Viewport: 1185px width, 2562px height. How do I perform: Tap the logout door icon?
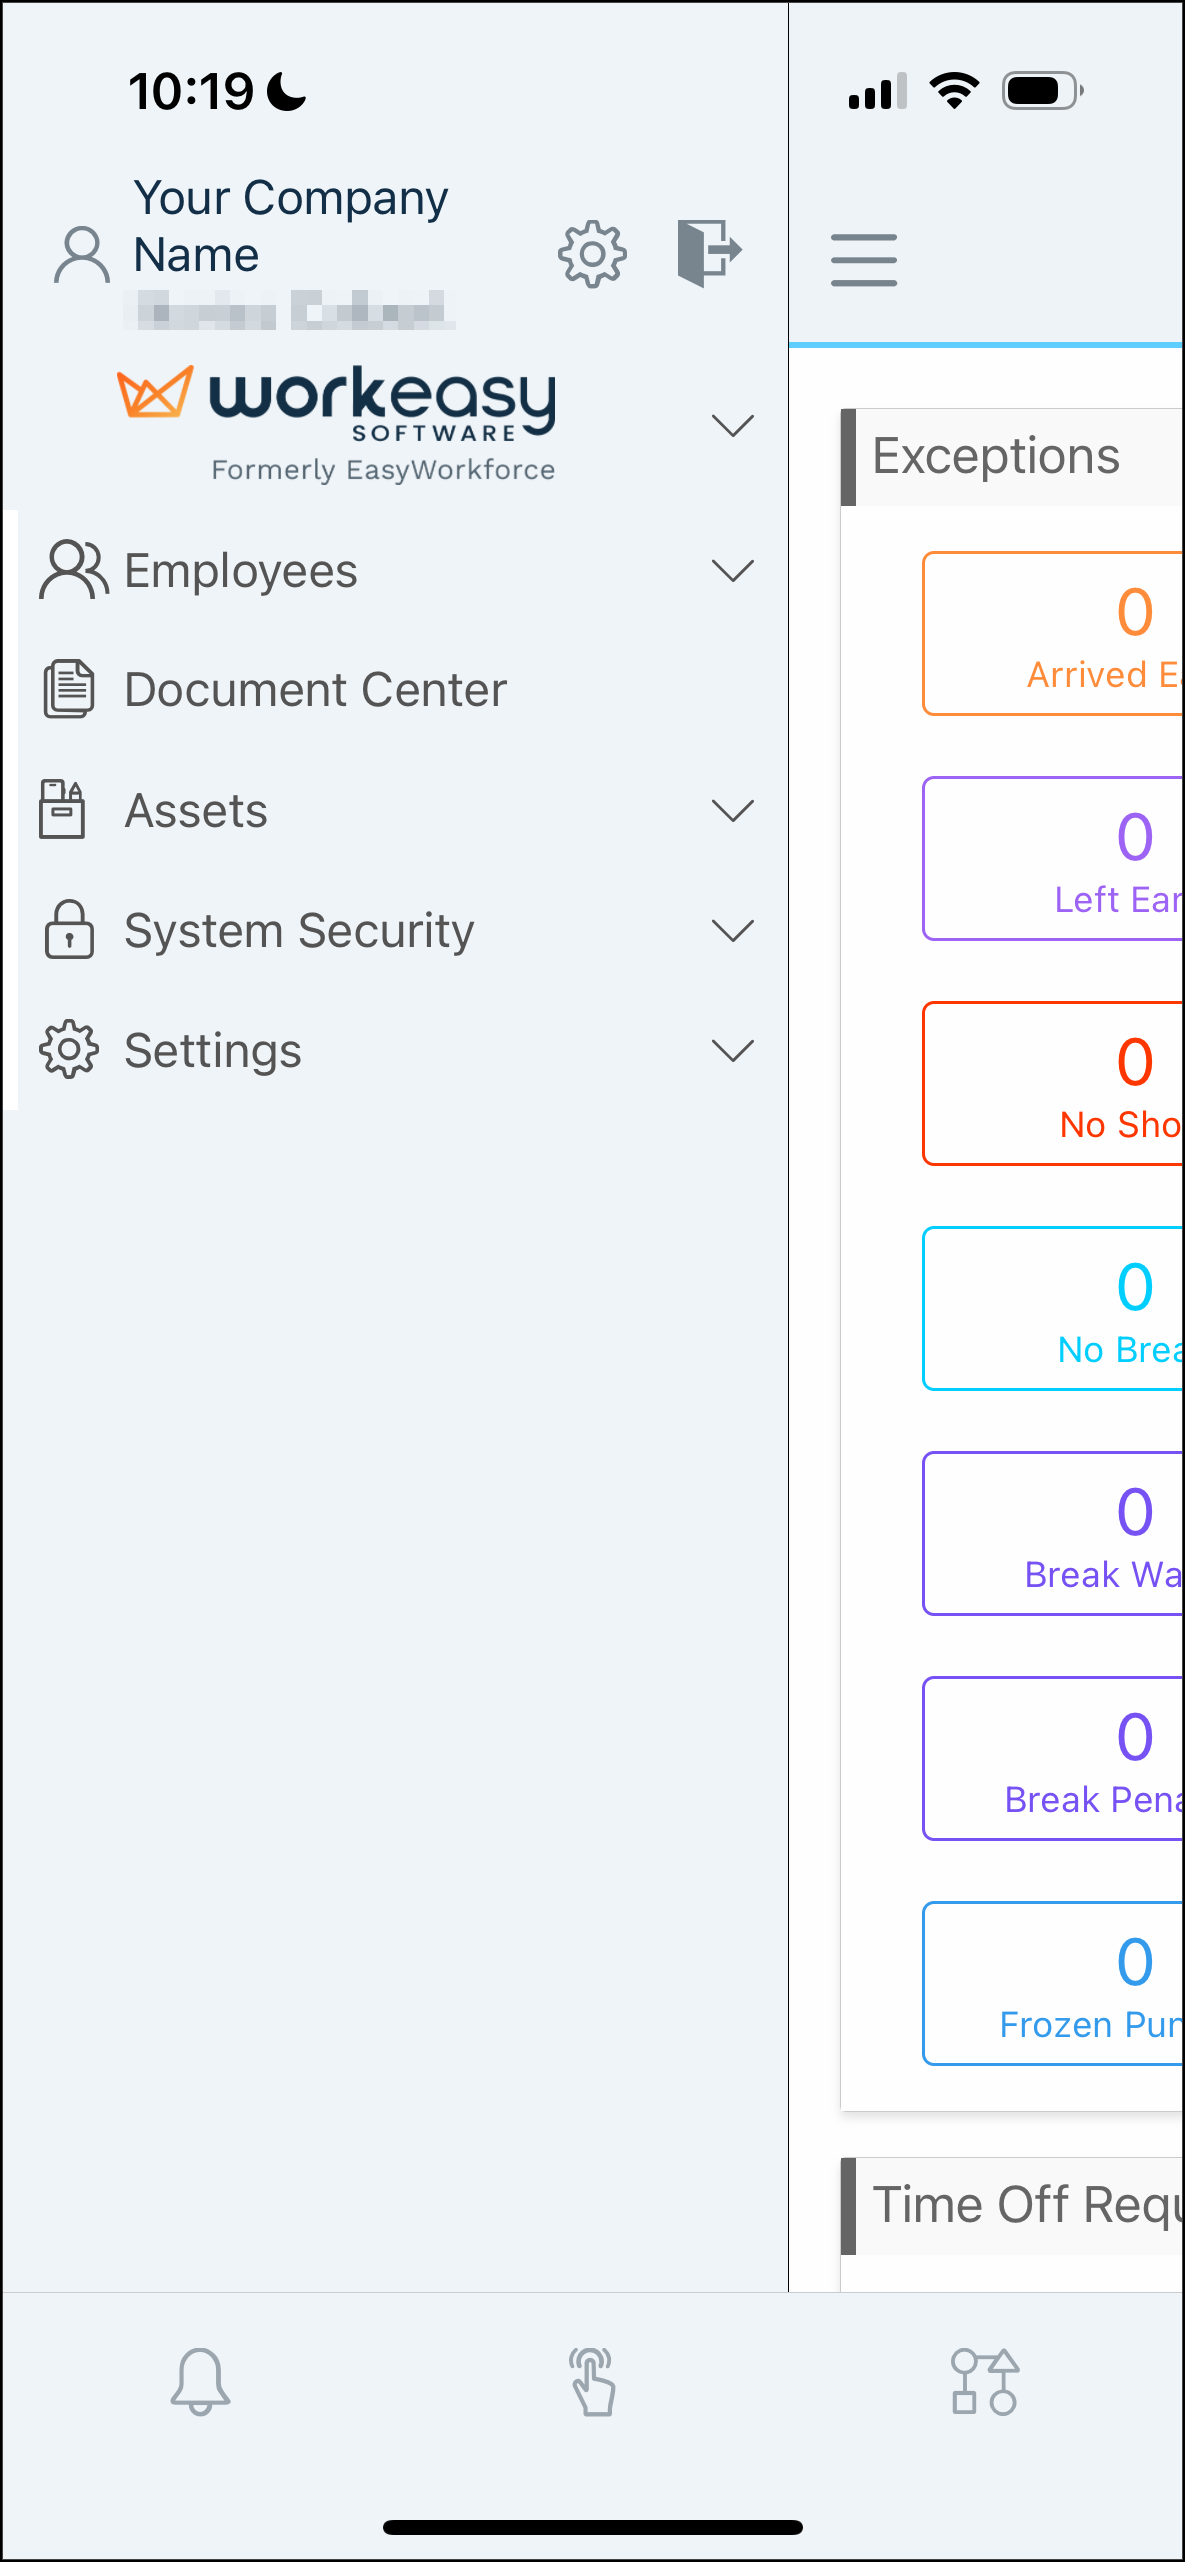[709, 253]
